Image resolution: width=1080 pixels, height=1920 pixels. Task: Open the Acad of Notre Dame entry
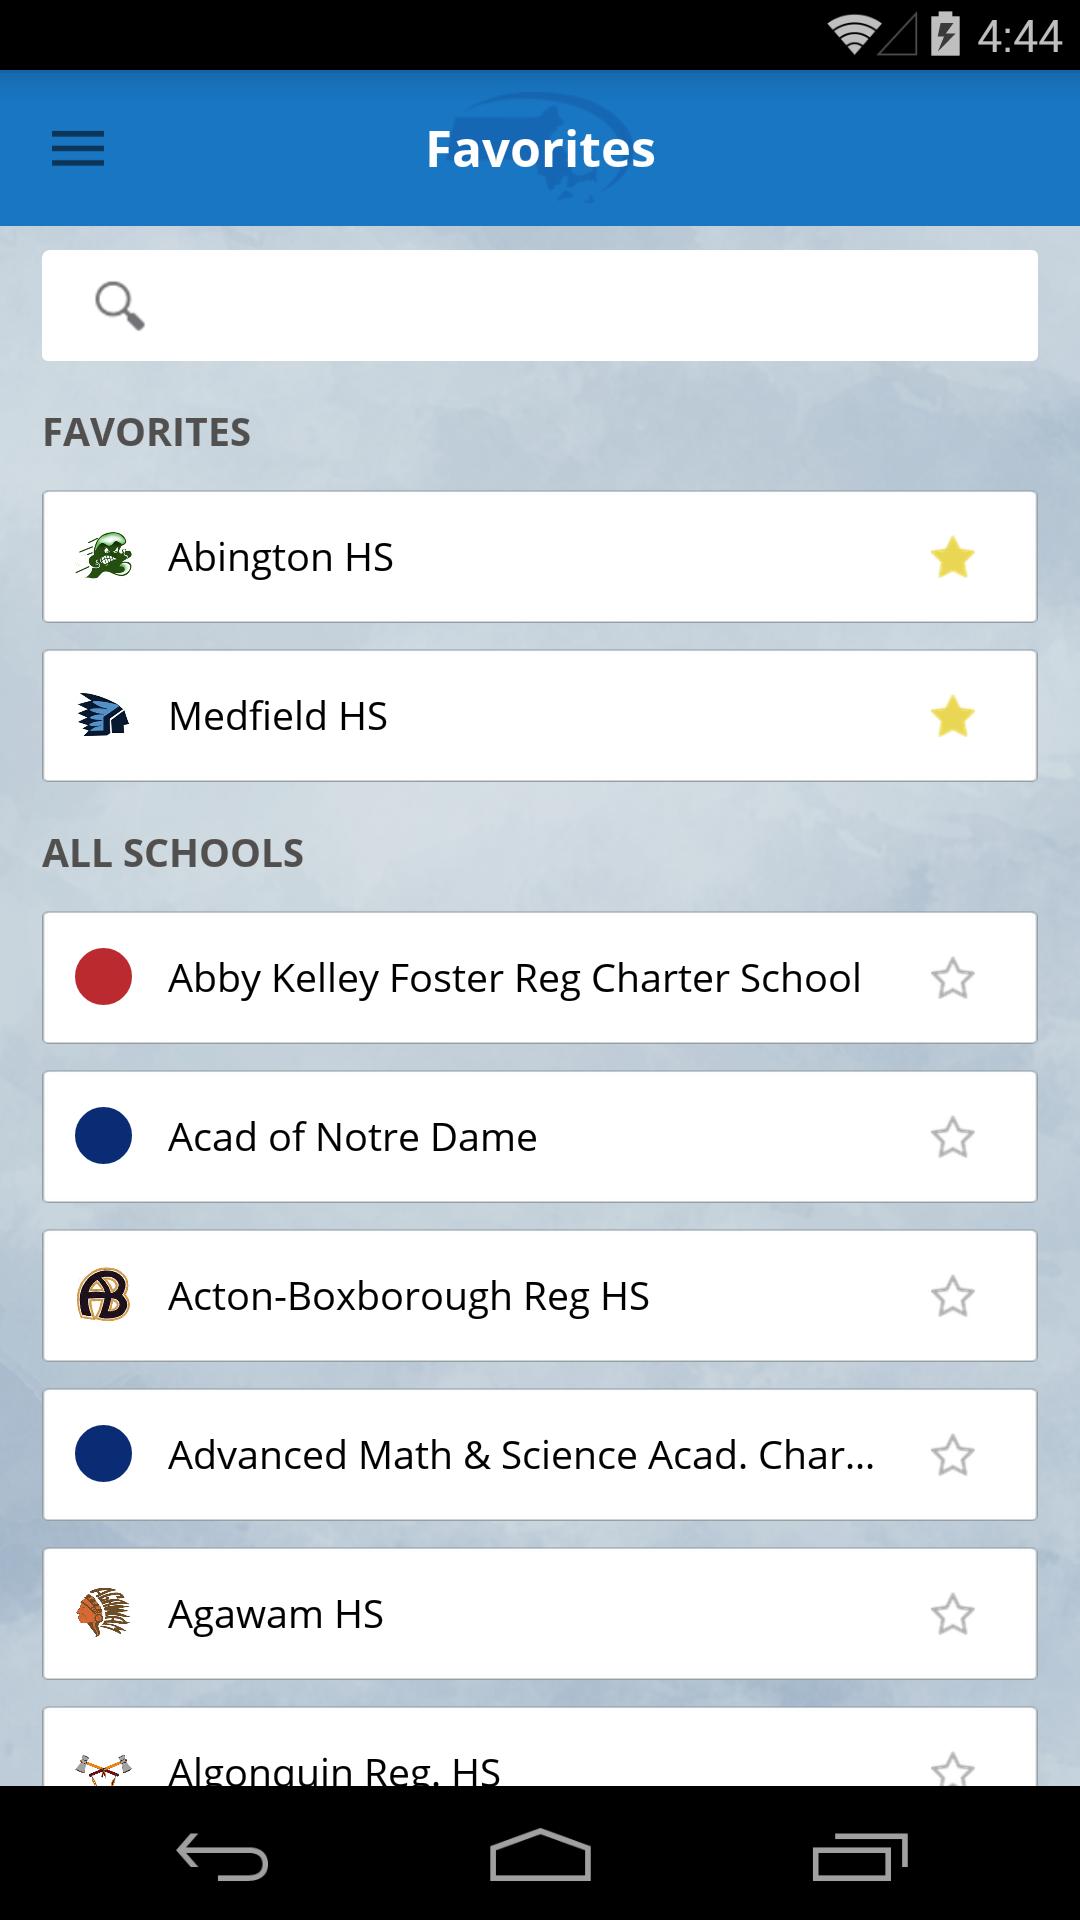point(352,1137)
